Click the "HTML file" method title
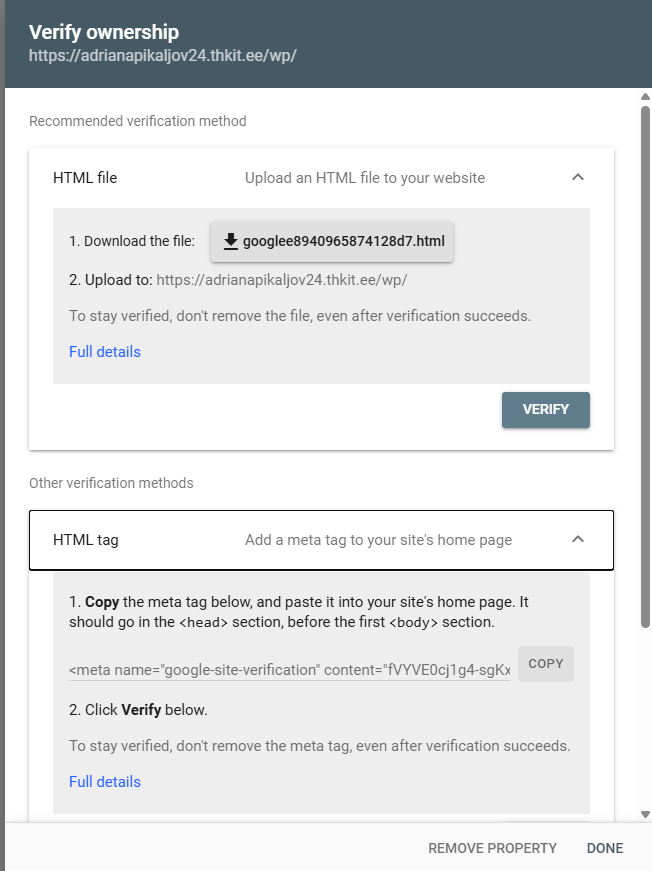The width and height of the screenshot is (652, 871). pos(85,178)
